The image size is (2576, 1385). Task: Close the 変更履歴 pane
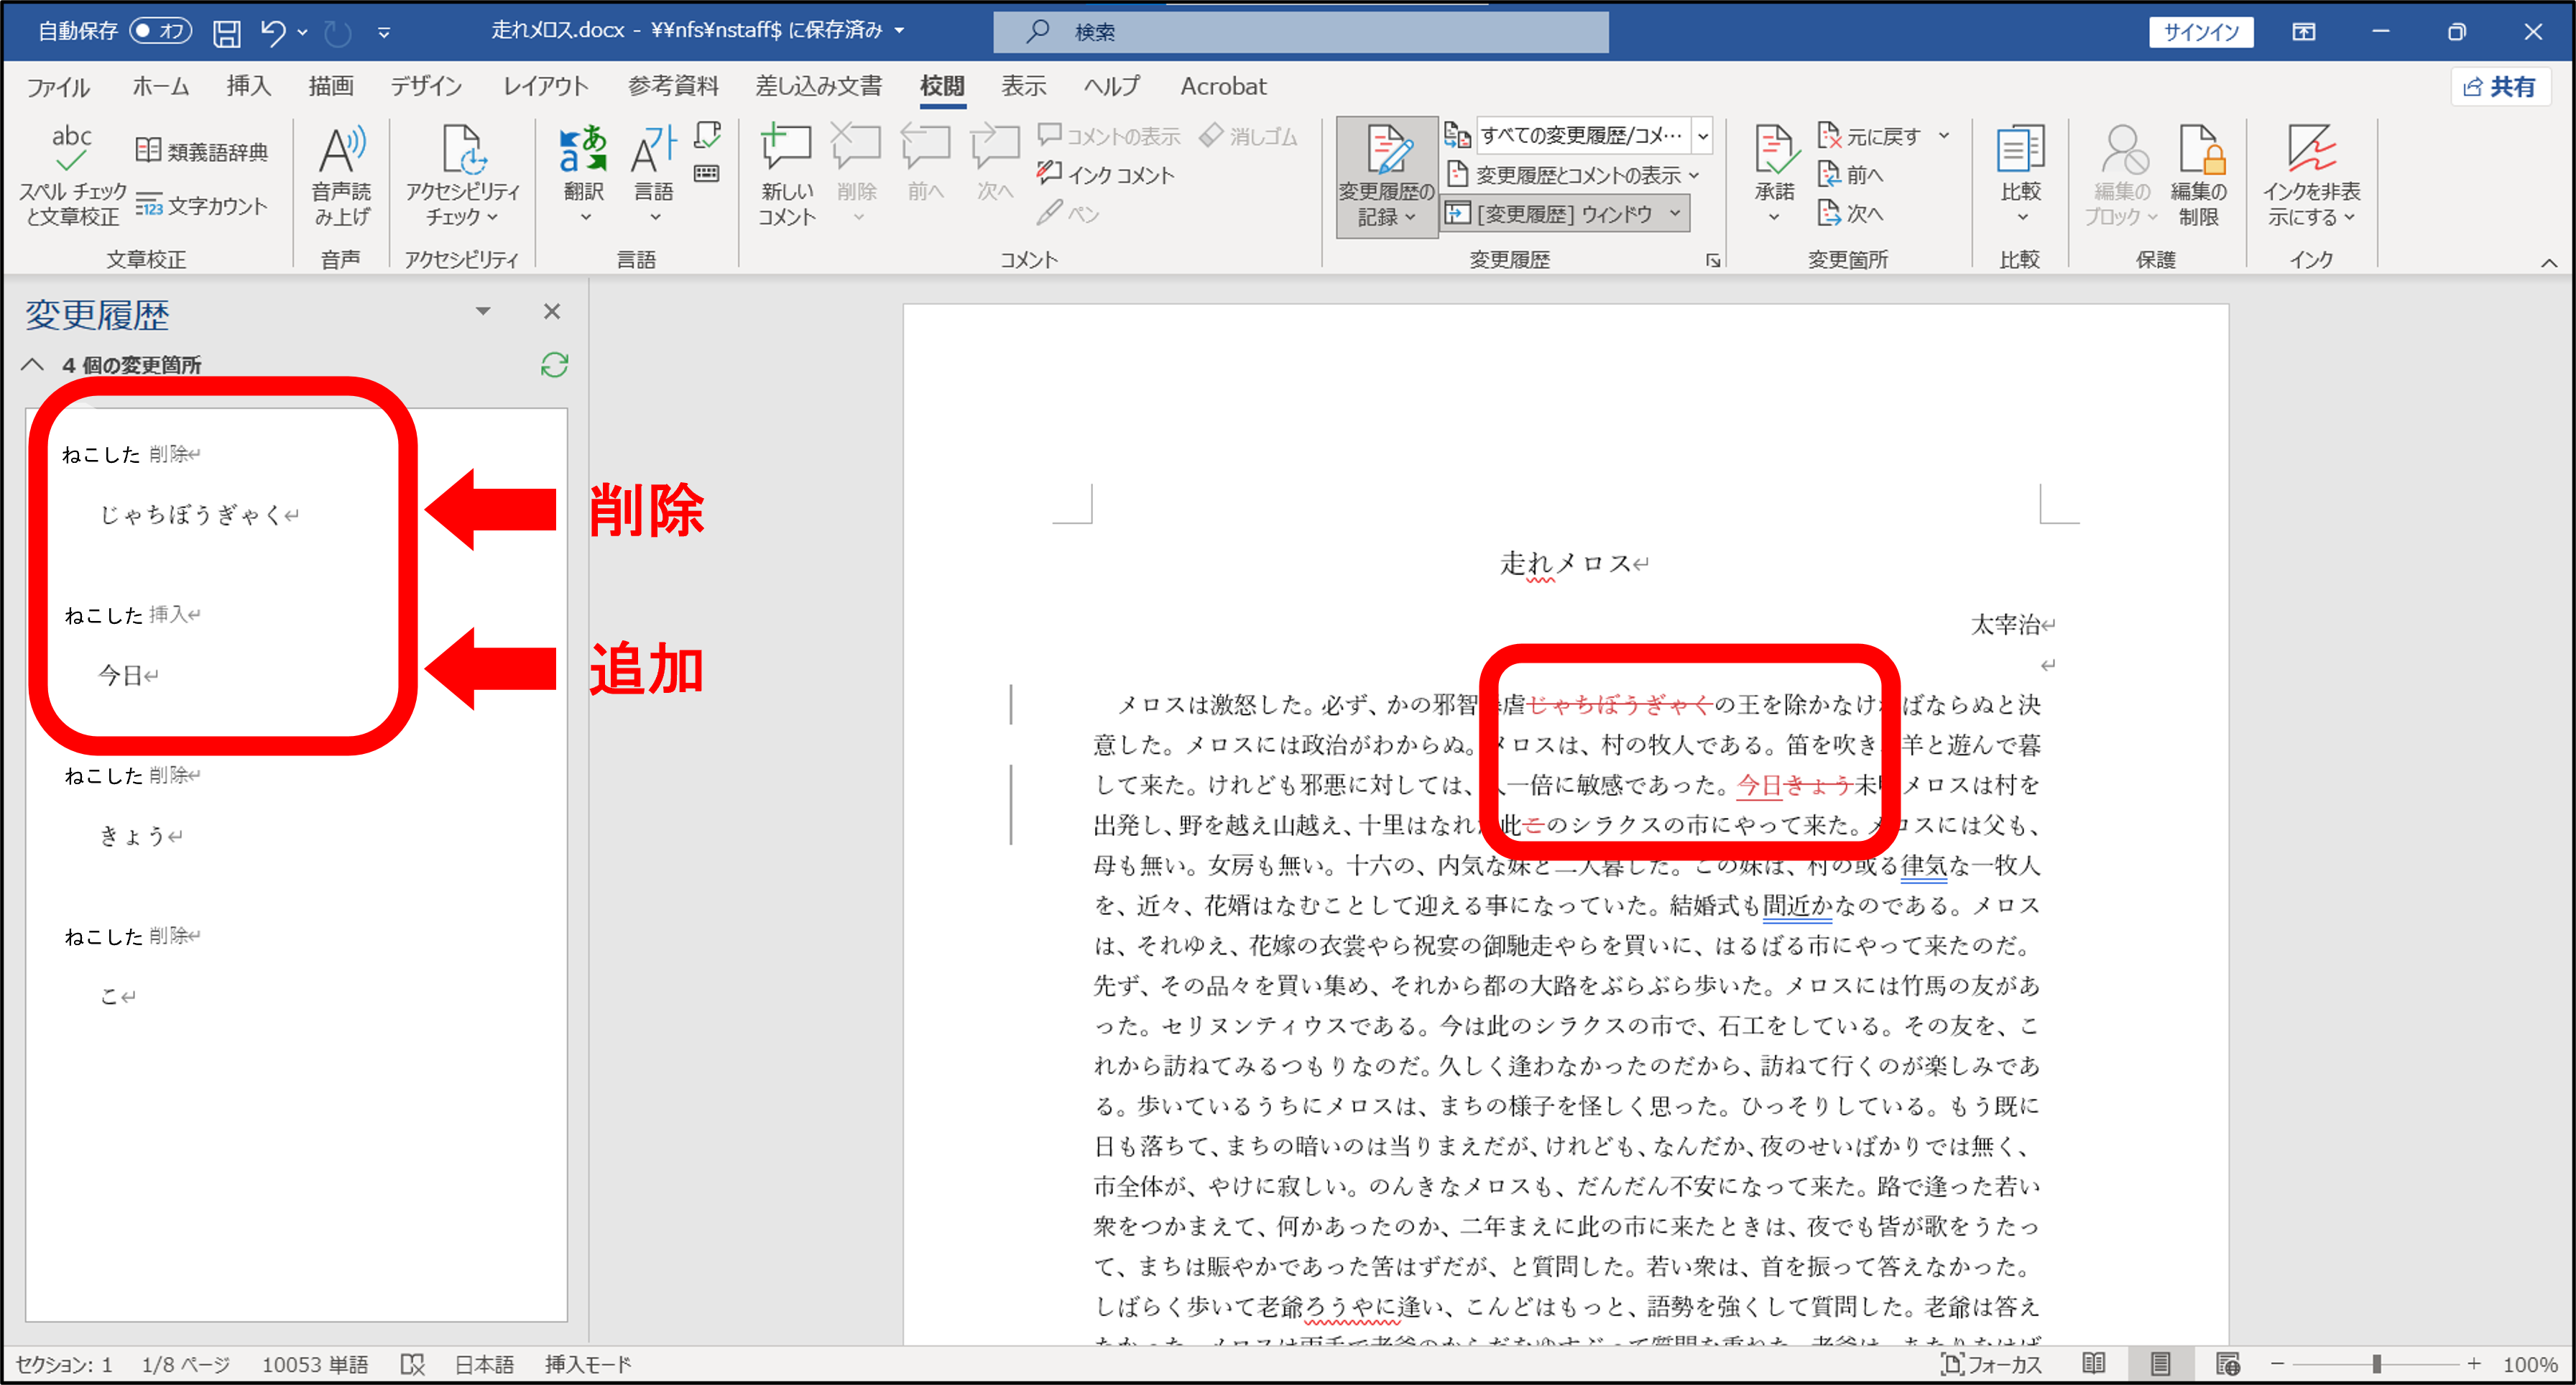tap(552, 311)
